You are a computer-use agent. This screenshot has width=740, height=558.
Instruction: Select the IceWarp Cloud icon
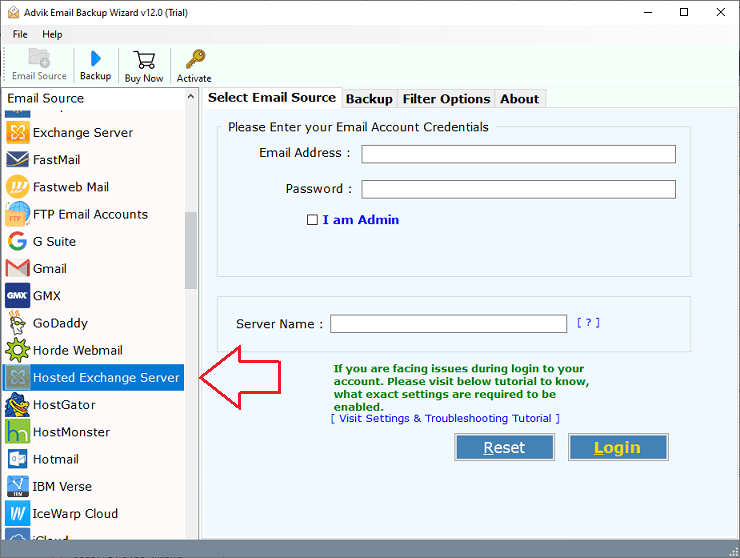click(x=18, y=513)
